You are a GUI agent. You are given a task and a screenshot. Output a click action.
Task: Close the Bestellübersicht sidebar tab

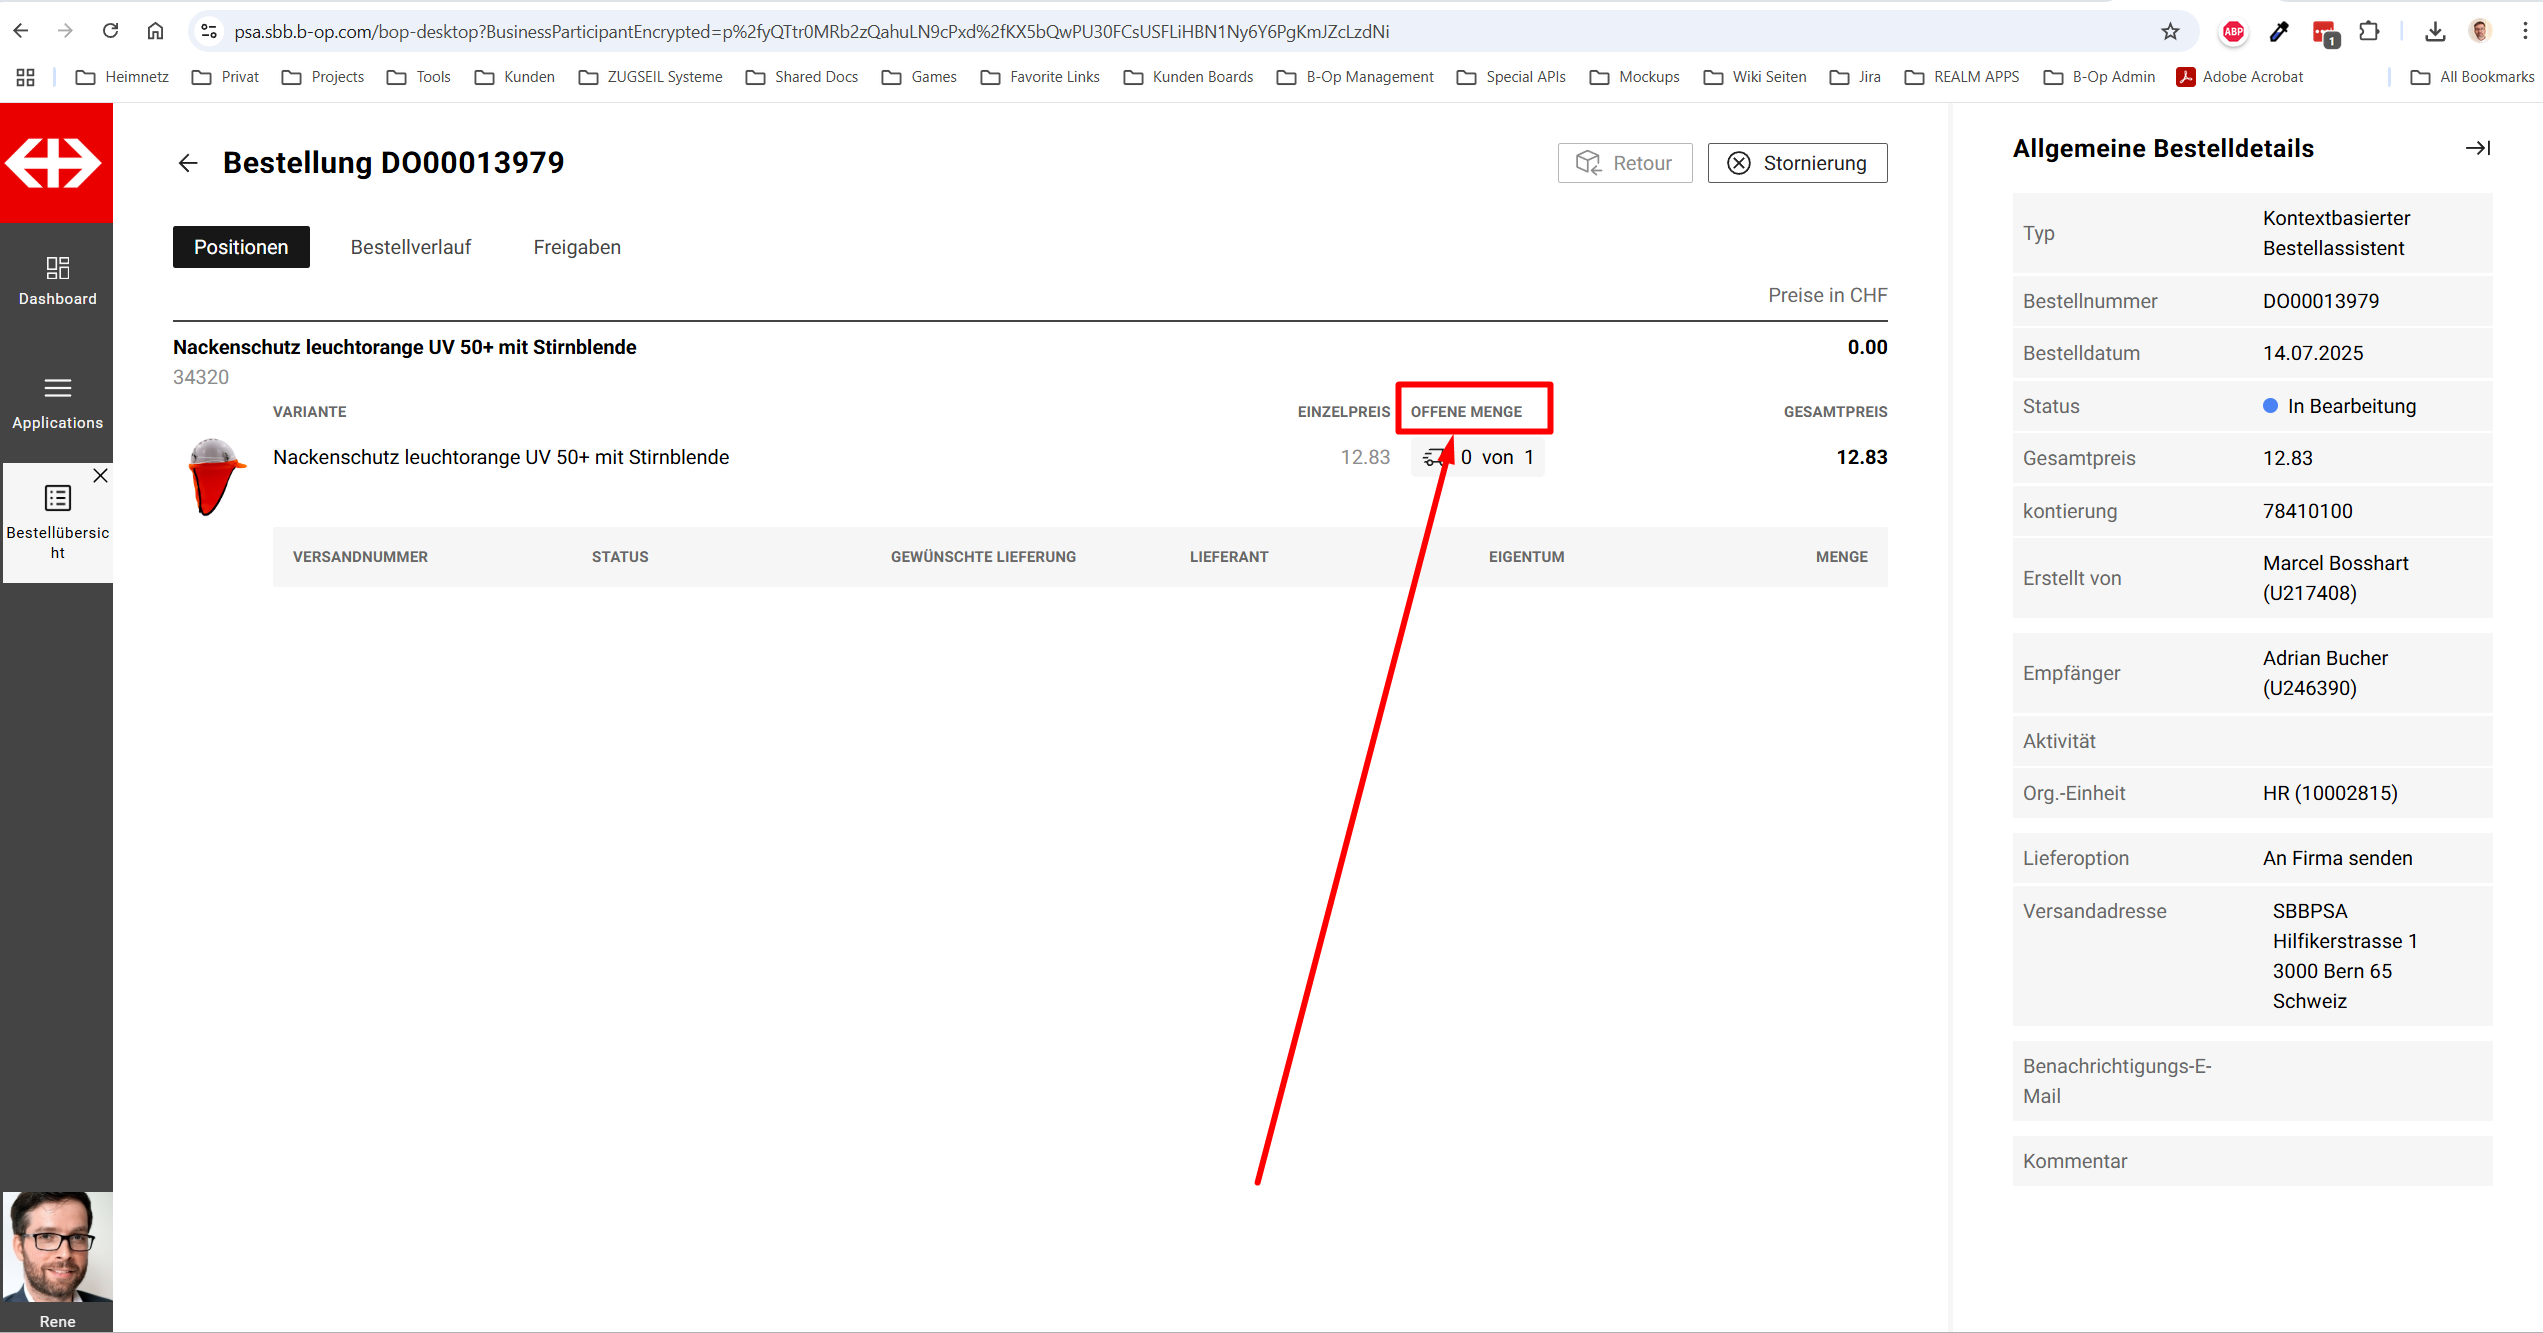[100, 476]
